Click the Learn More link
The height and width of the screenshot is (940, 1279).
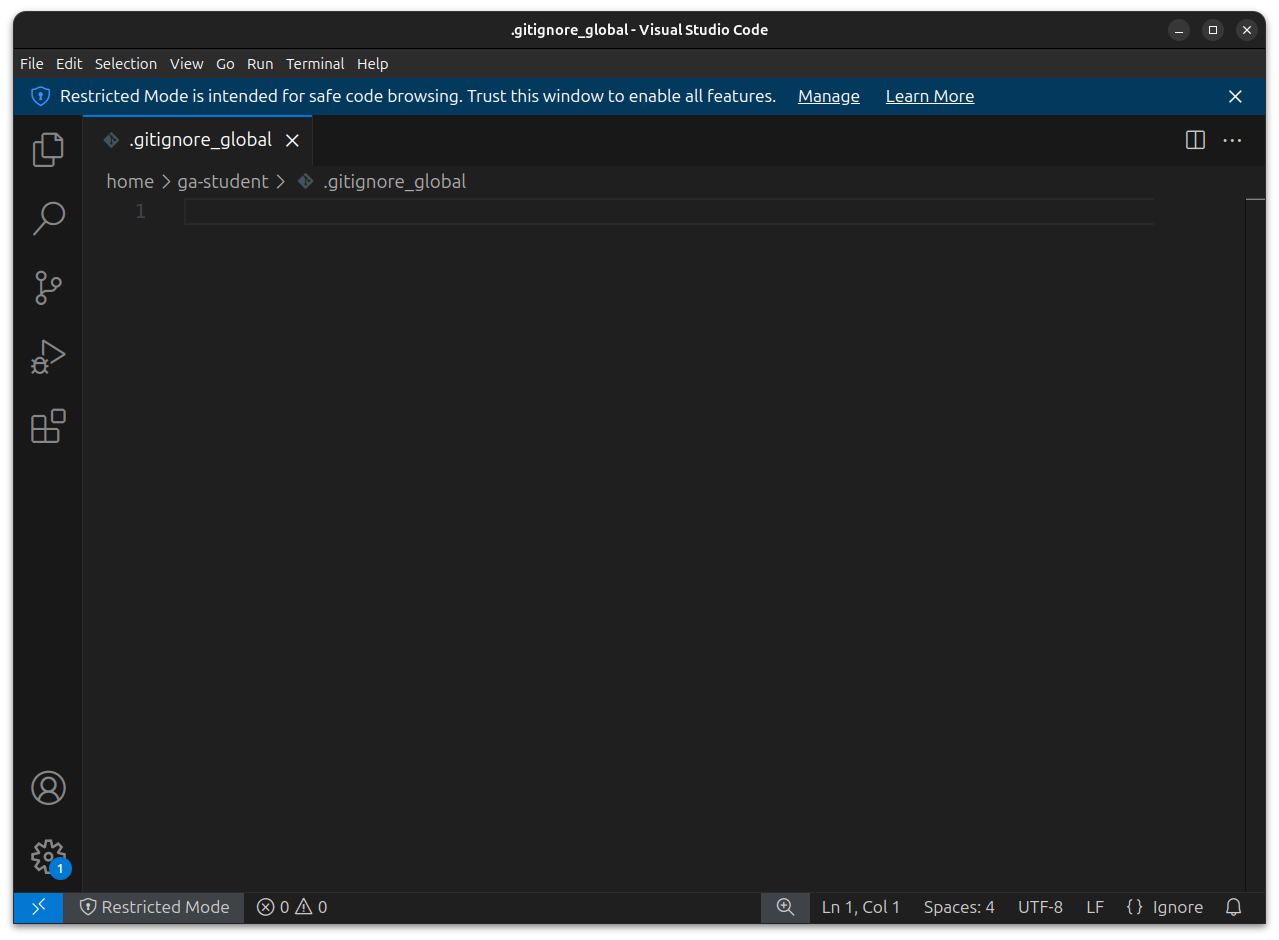pos(929,96)
